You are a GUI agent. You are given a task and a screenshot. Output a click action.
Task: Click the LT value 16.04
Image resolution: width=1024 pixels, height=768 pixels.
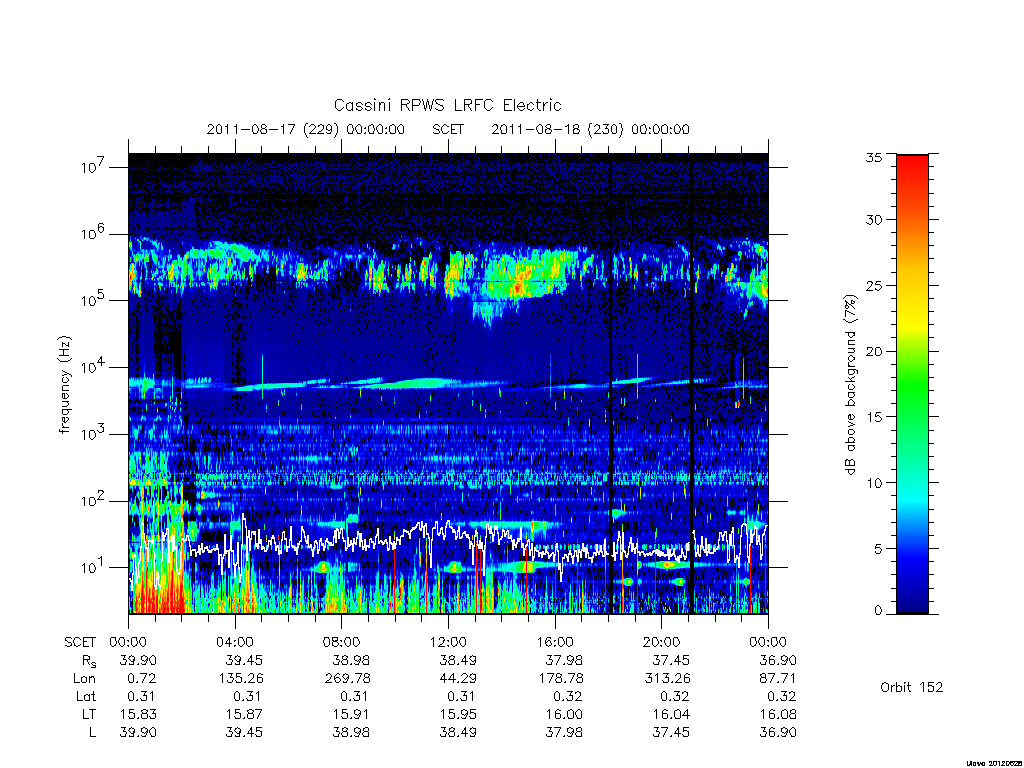(x=671, y=714)
